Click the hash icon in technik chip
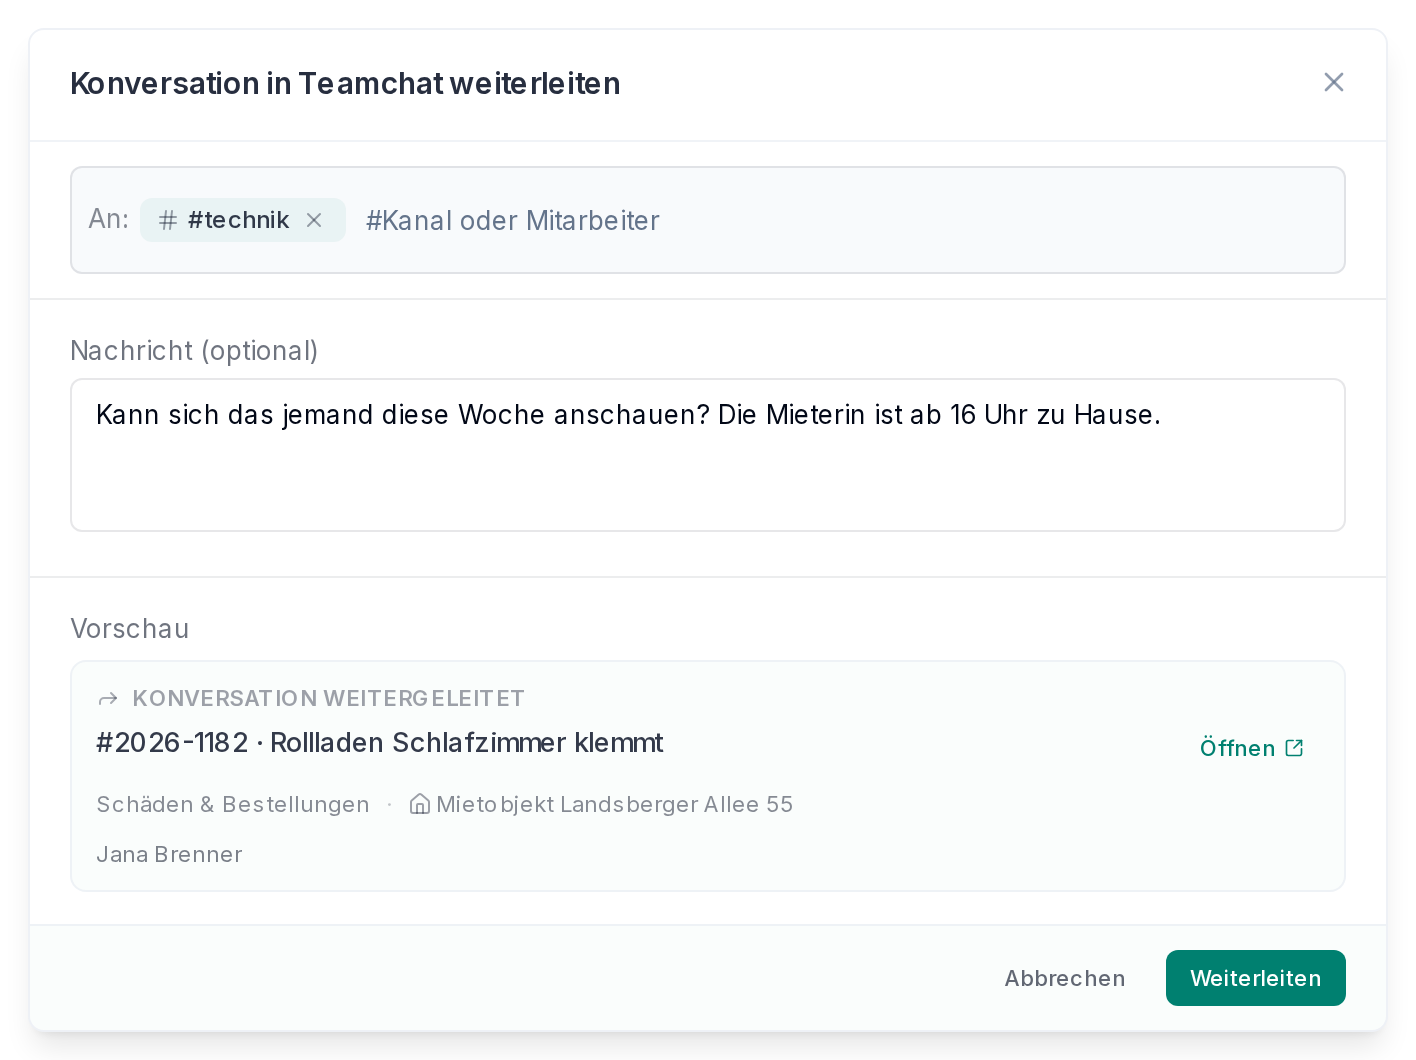The height and width of the screenshot is (1060, 1416). (x=168, y=220)
